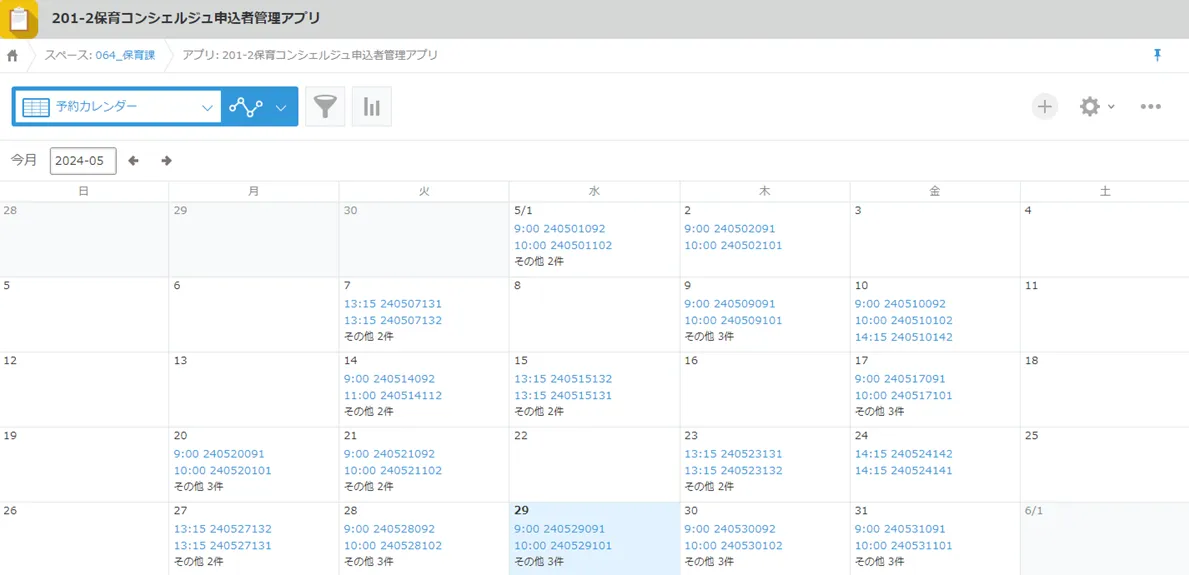The width and height of the screenshot is (1189, 575).
Task: Expand the chevron beside settings gear
Action: (x=1112, y=107)
